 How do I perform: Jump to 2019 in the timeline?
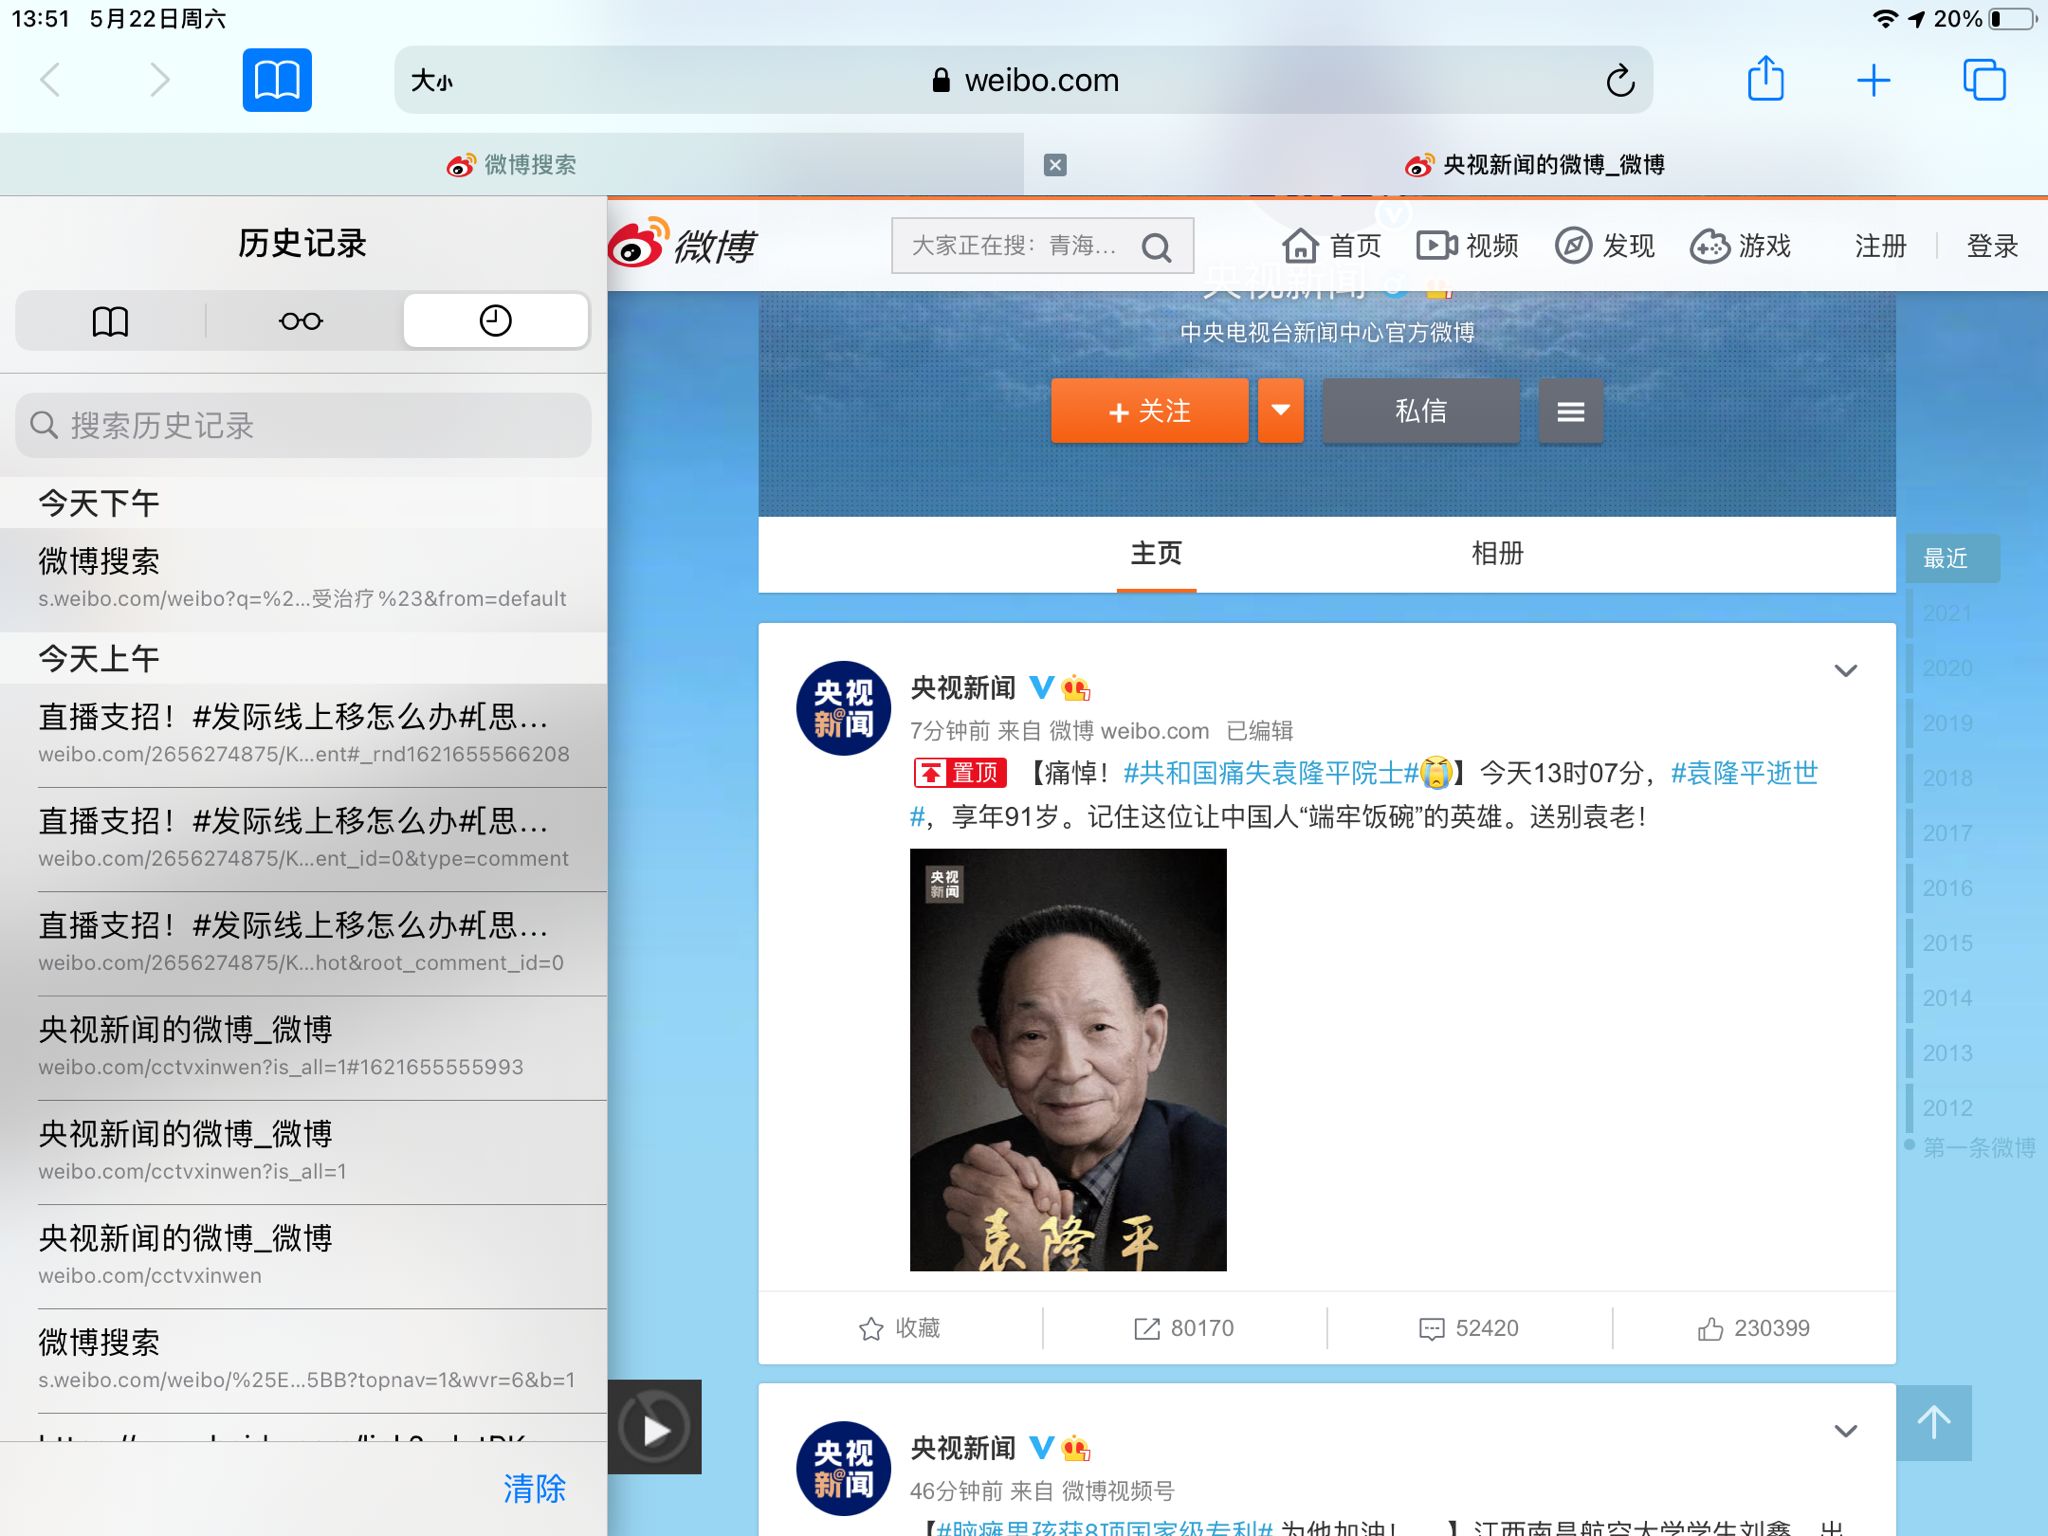point(1947,723)
